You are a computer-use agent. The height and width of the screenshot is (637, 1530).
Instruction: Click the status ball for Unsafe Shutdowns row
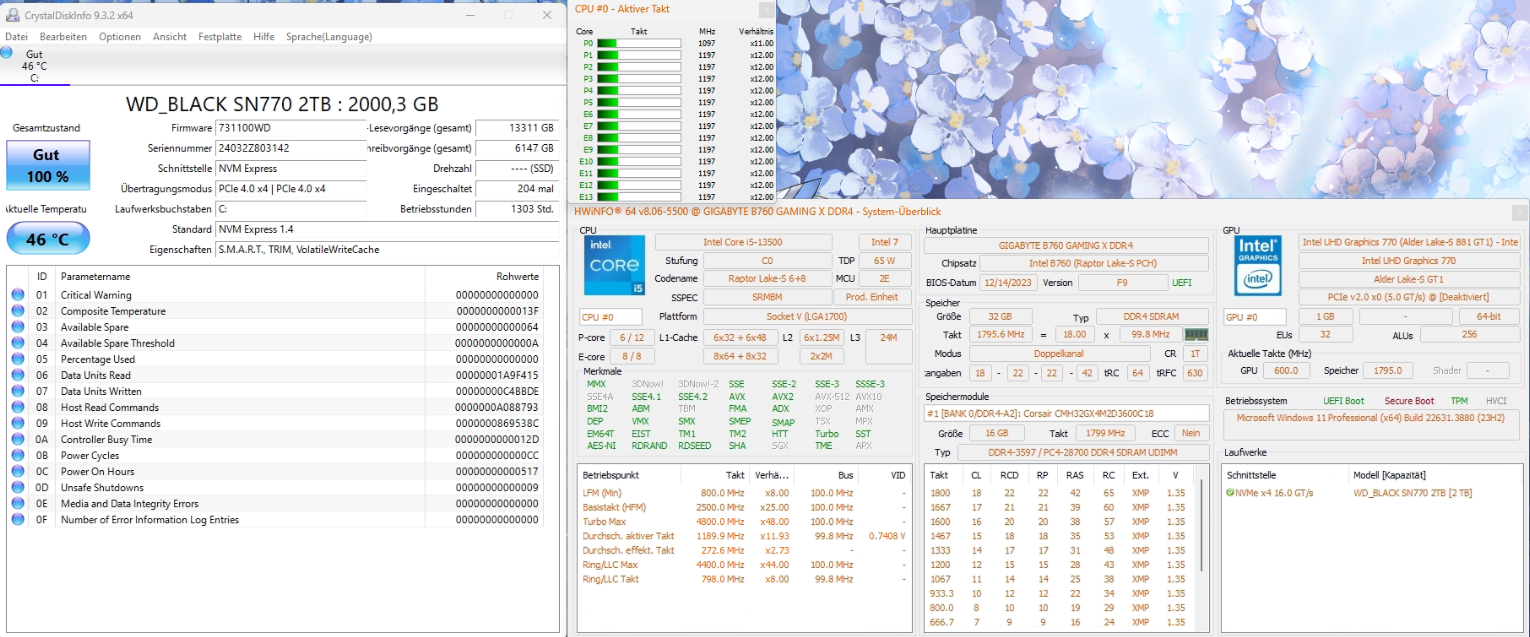click(18, 487)
